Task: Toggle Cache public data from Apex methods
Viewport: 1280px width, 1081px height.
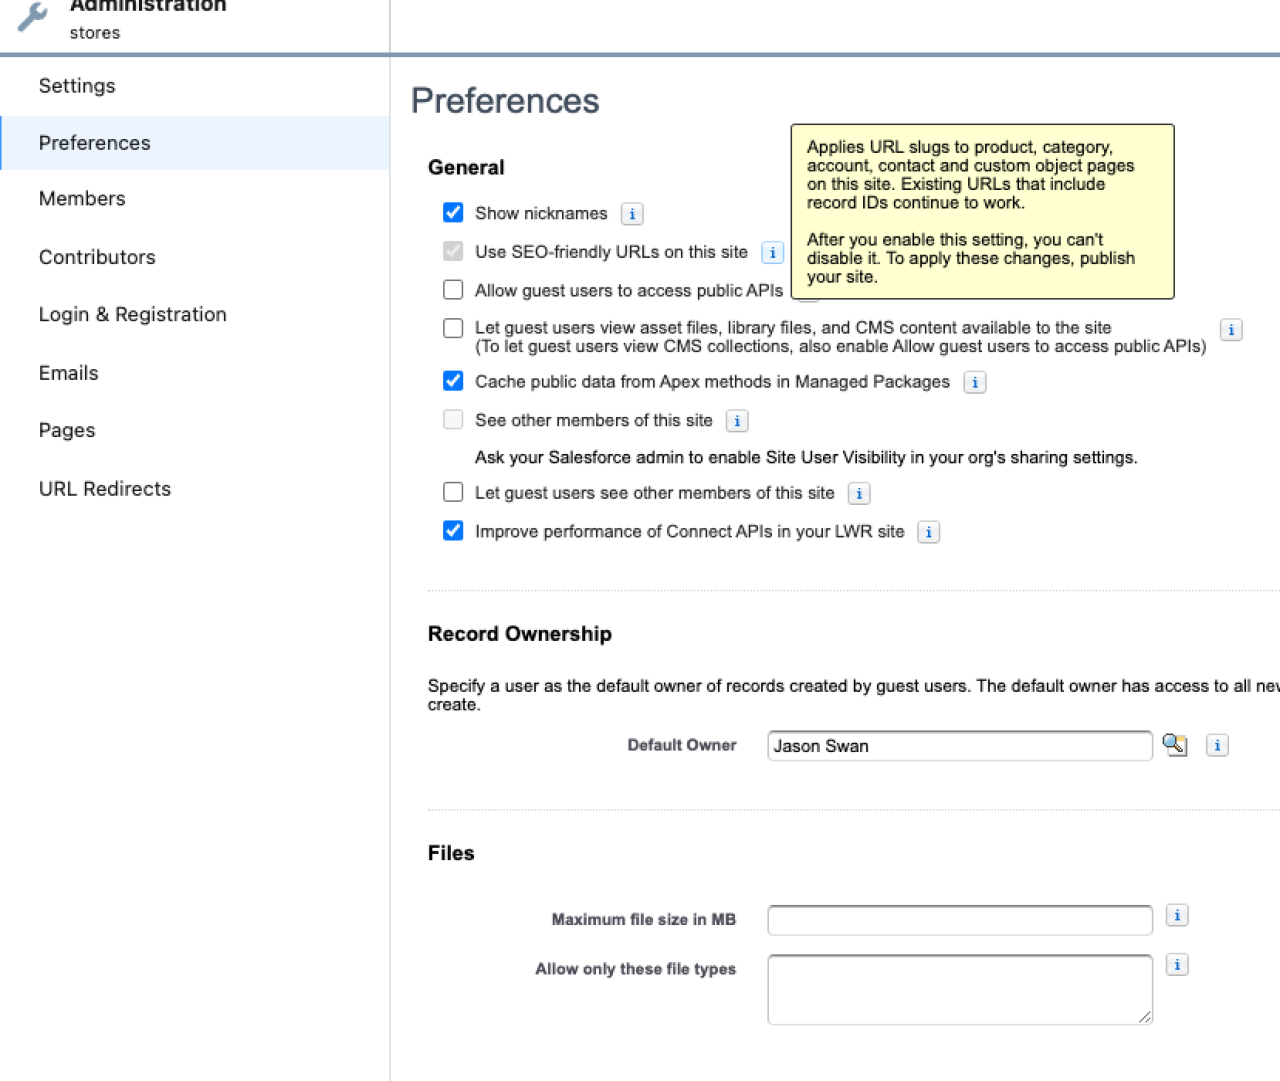Action: pyautogui.click(x=453, y=381)
